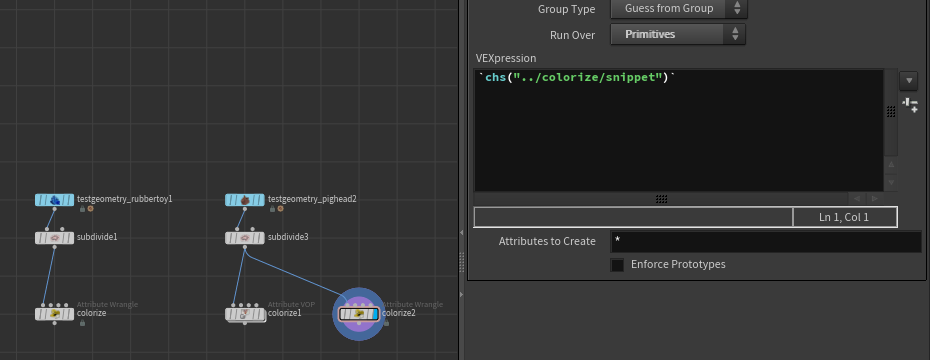Click inside the VEXpression code editor
Screen dimensions: 930x360
click(679, 130)
